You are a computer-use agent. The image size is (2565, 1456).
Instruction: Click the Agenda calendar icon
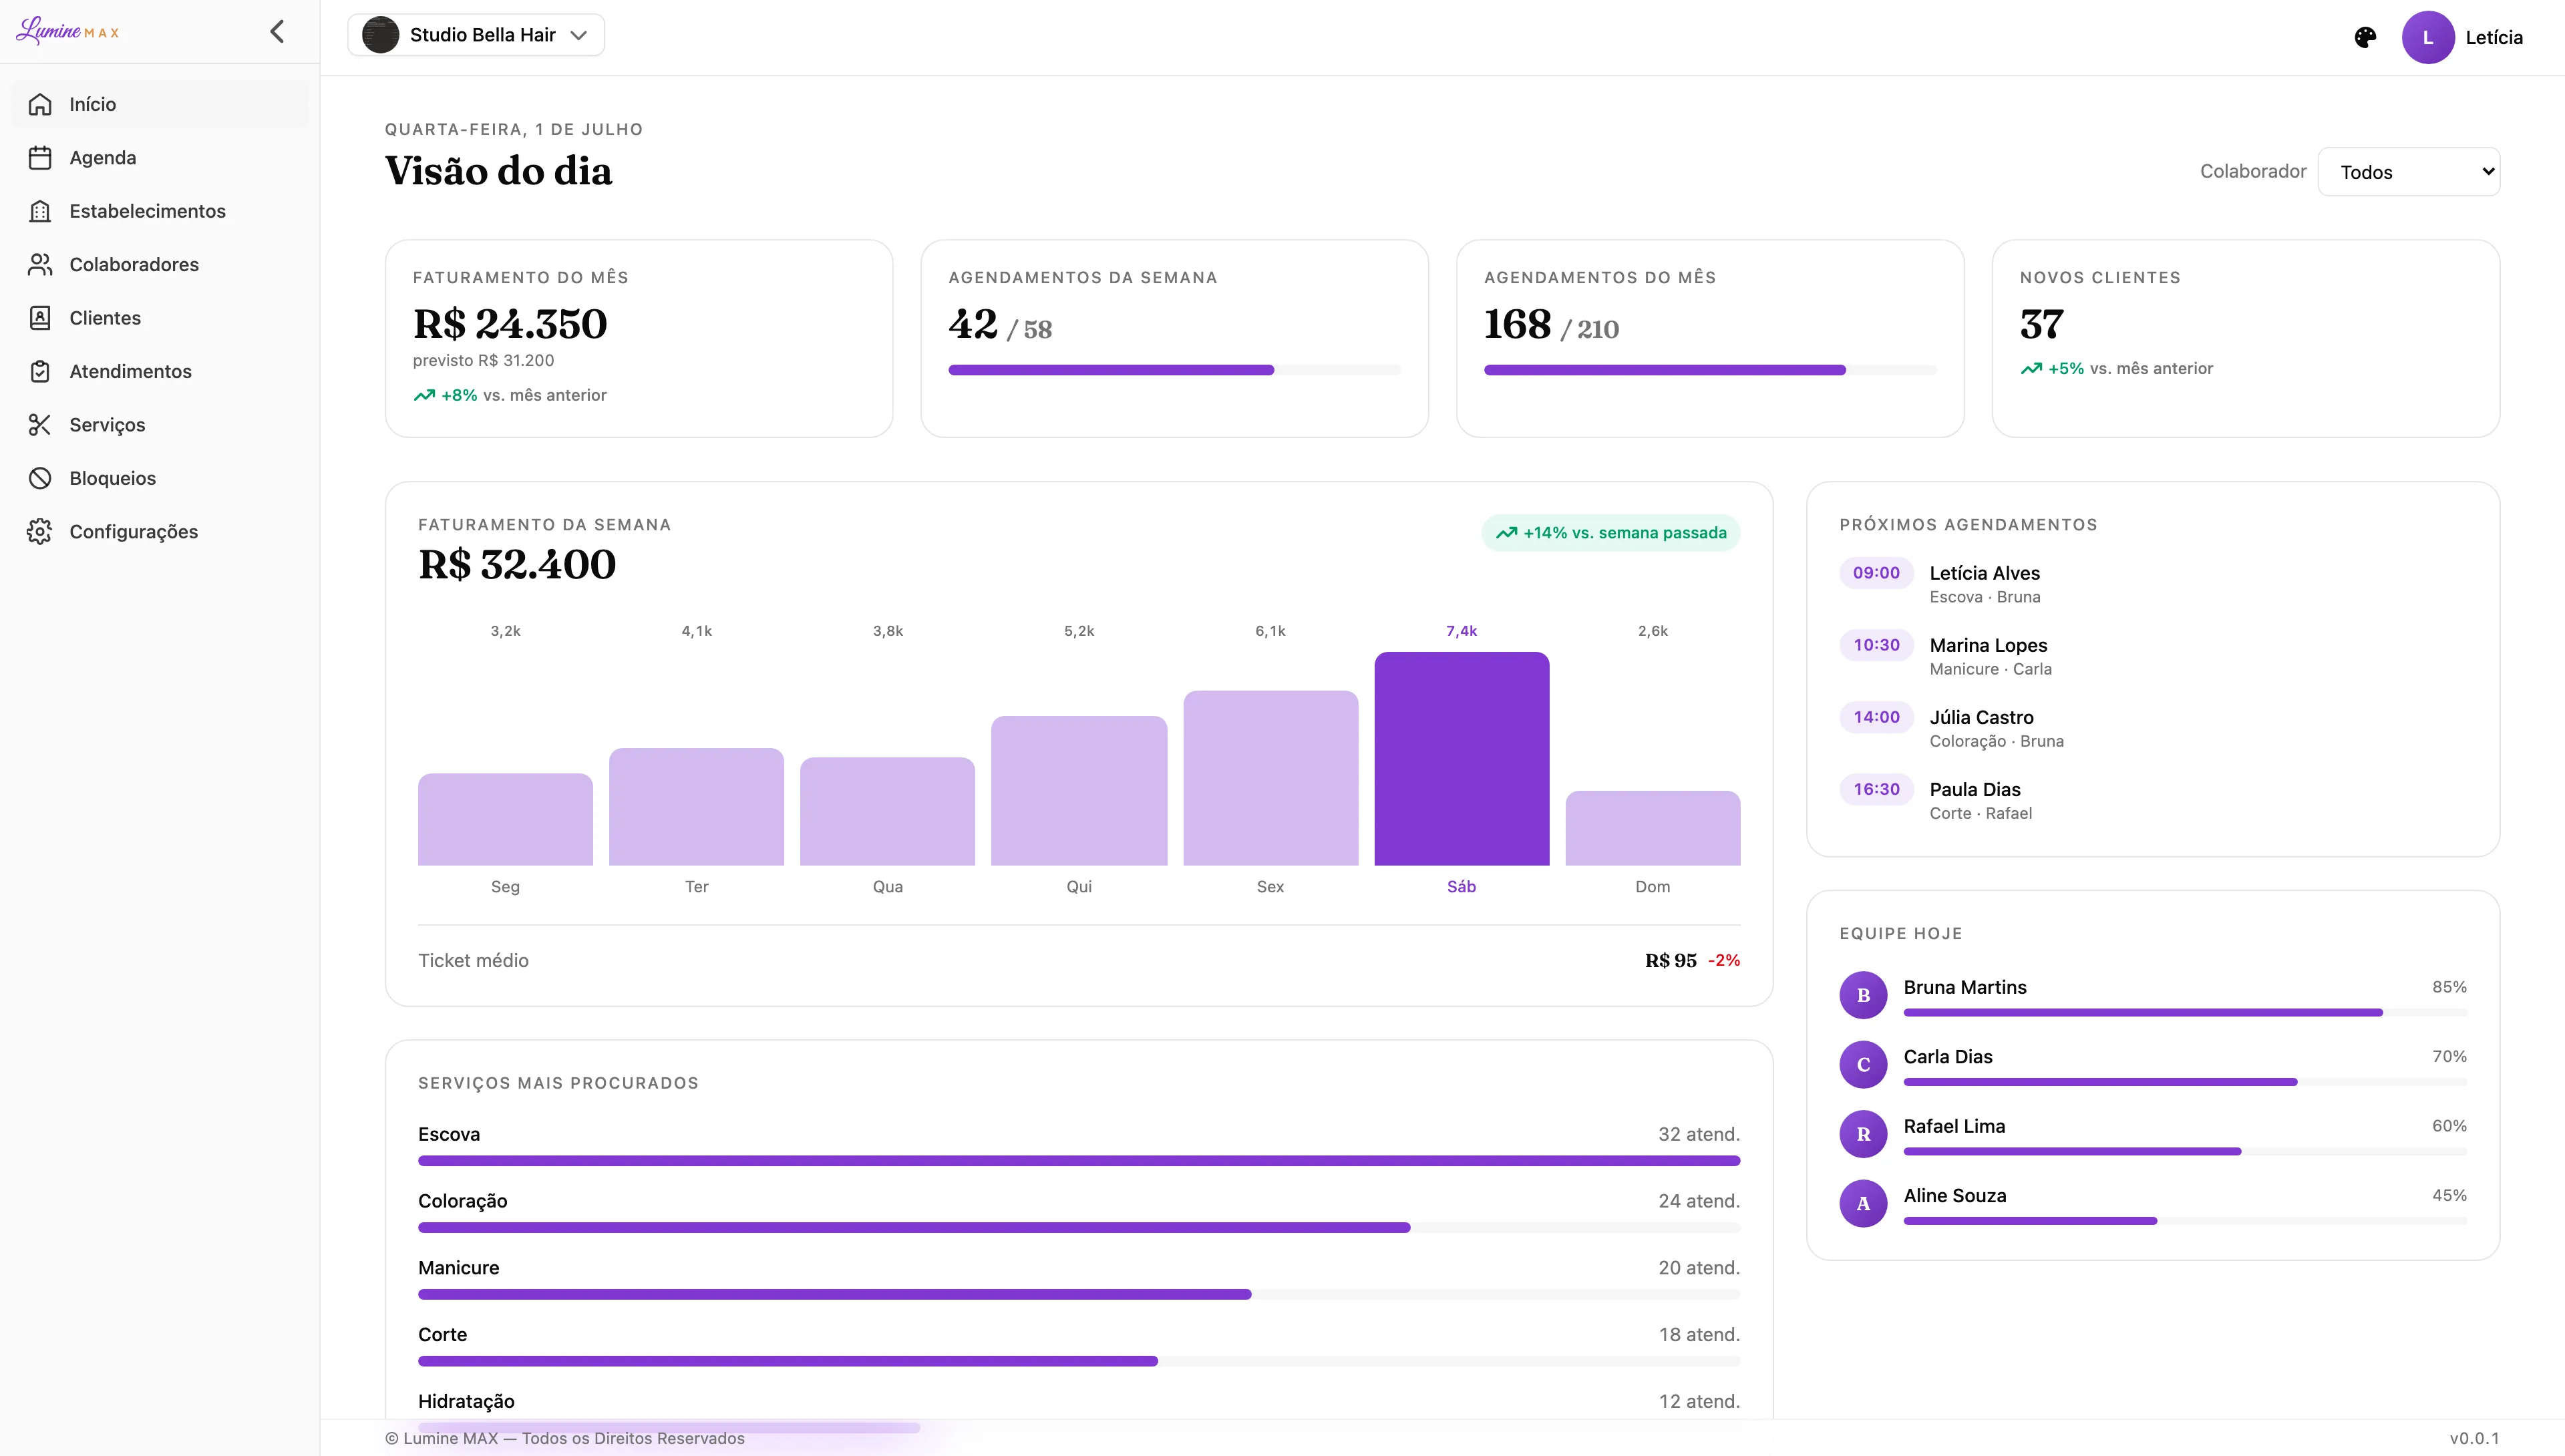point(40,158)
